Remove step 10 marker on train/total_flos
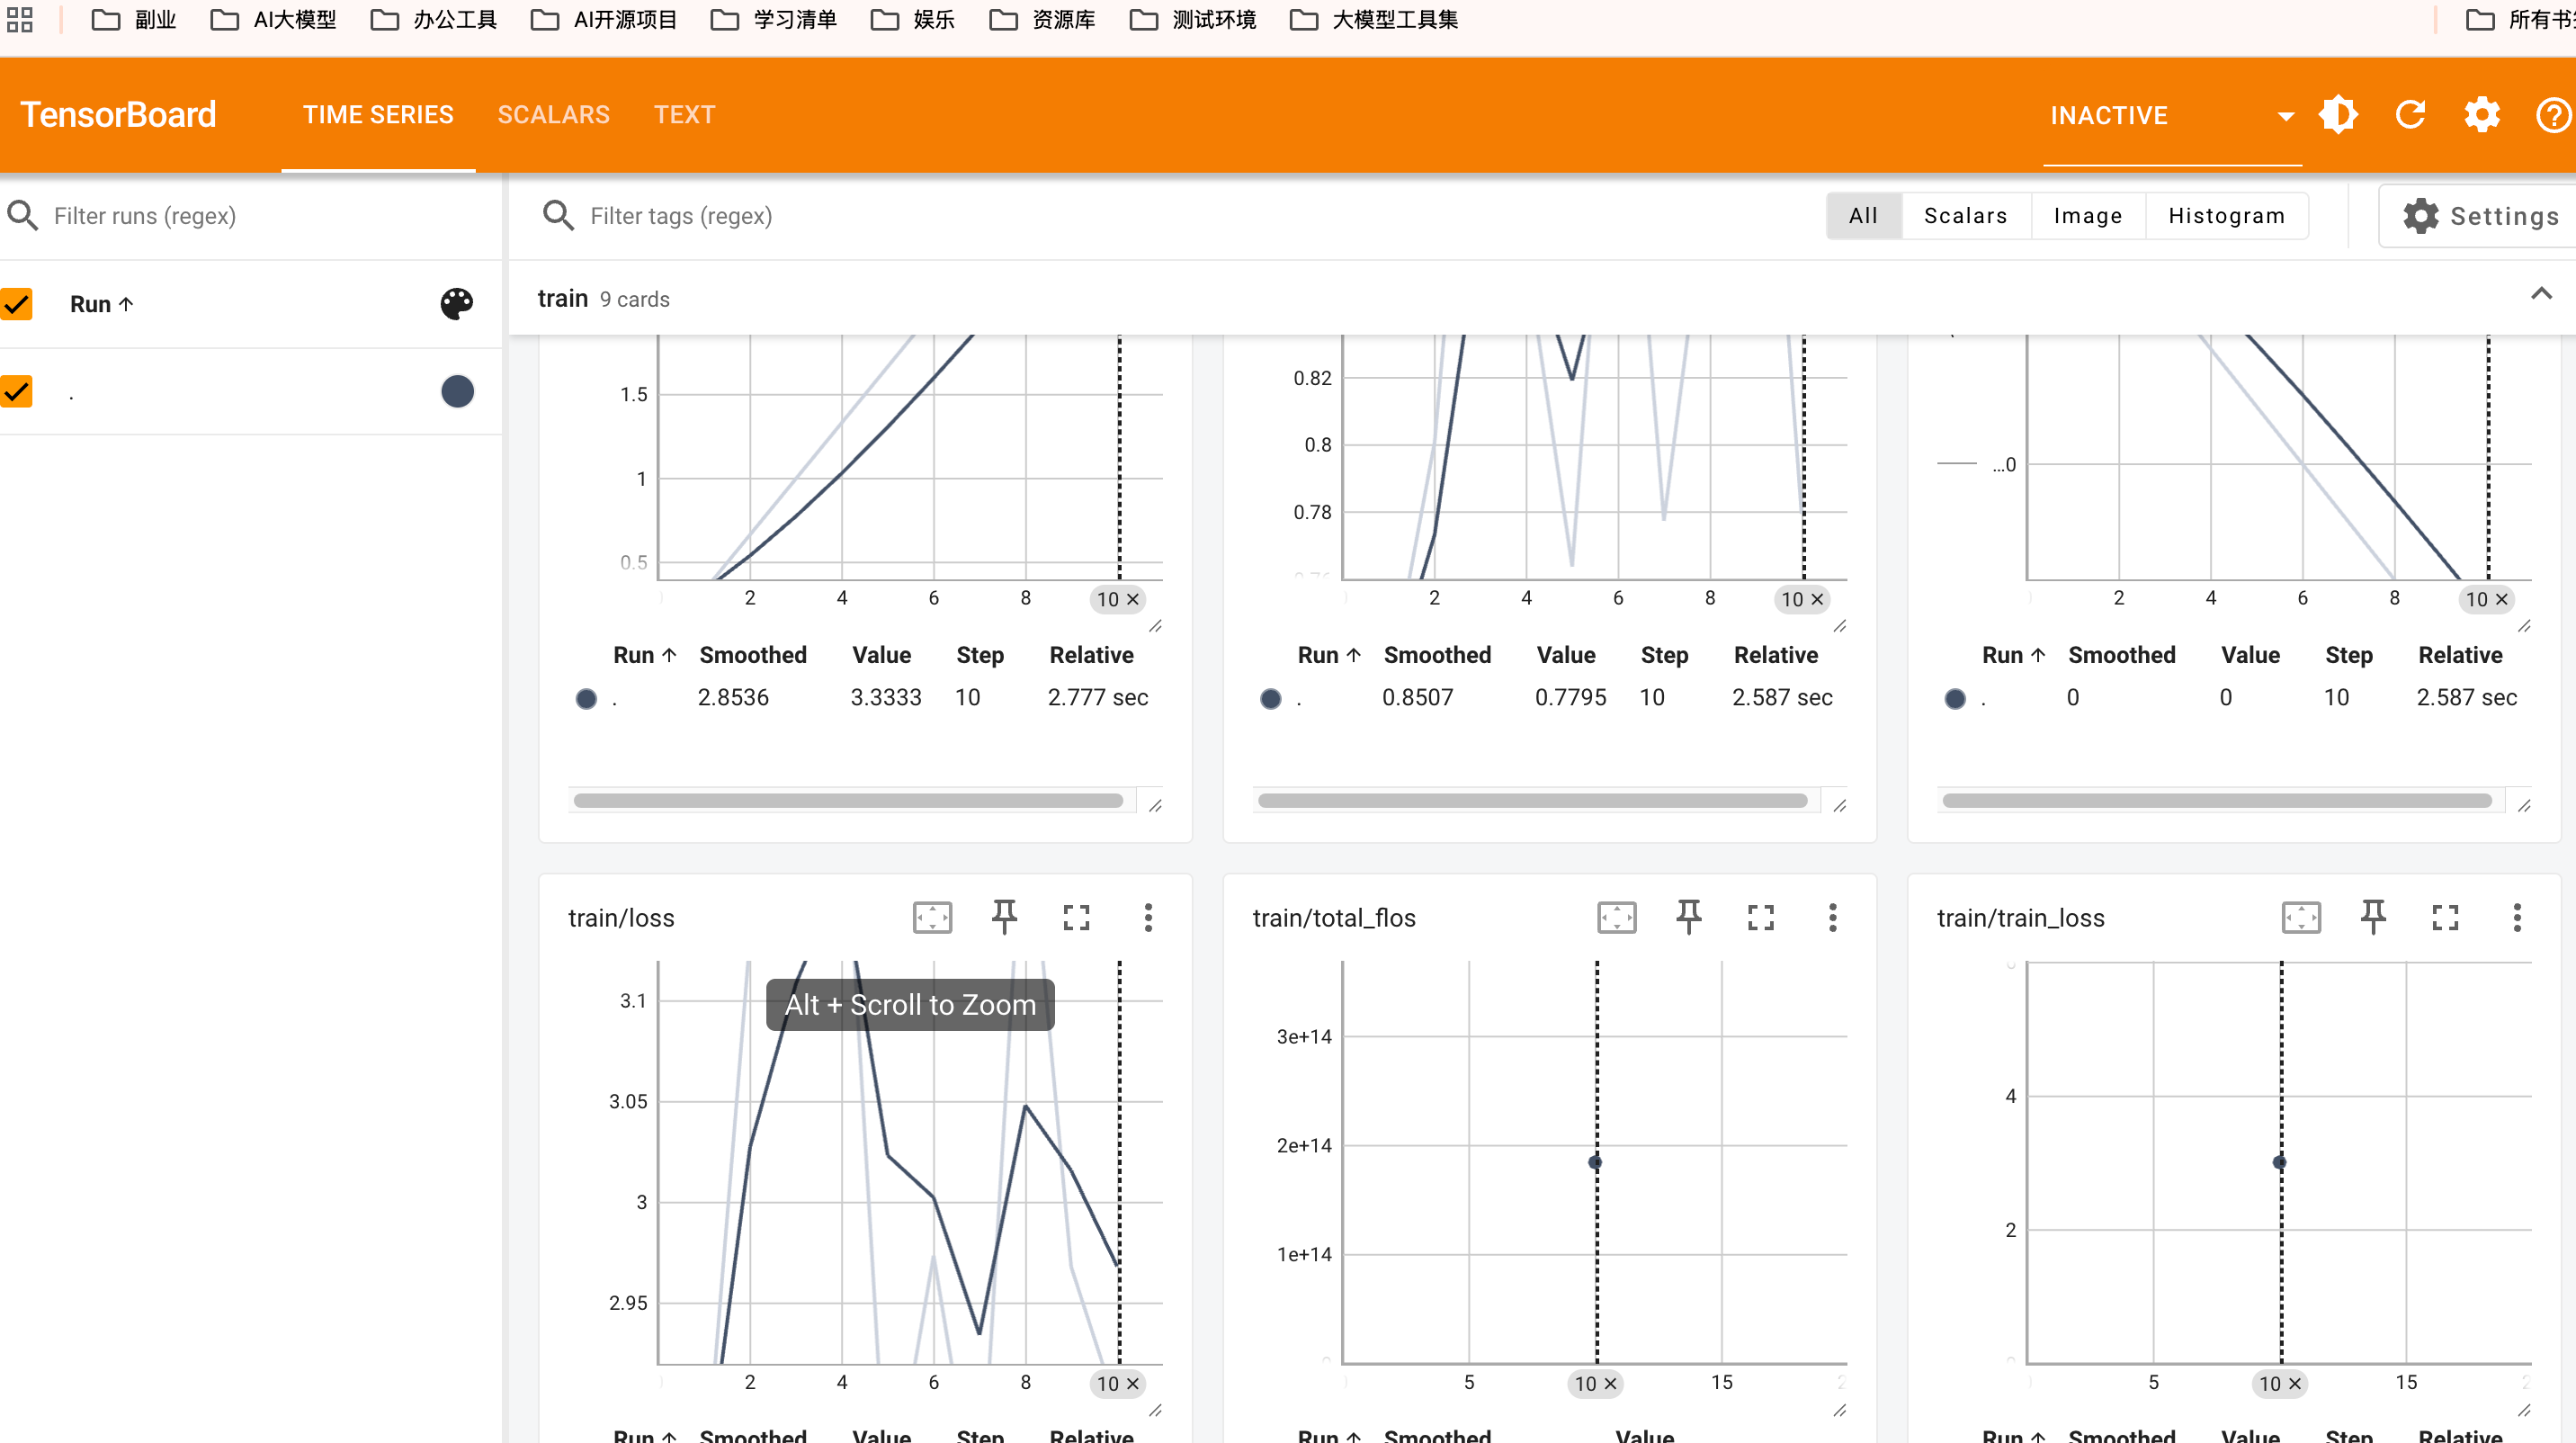The width and height of the screenshot is (2576, 1443). click(1610, 1383)
